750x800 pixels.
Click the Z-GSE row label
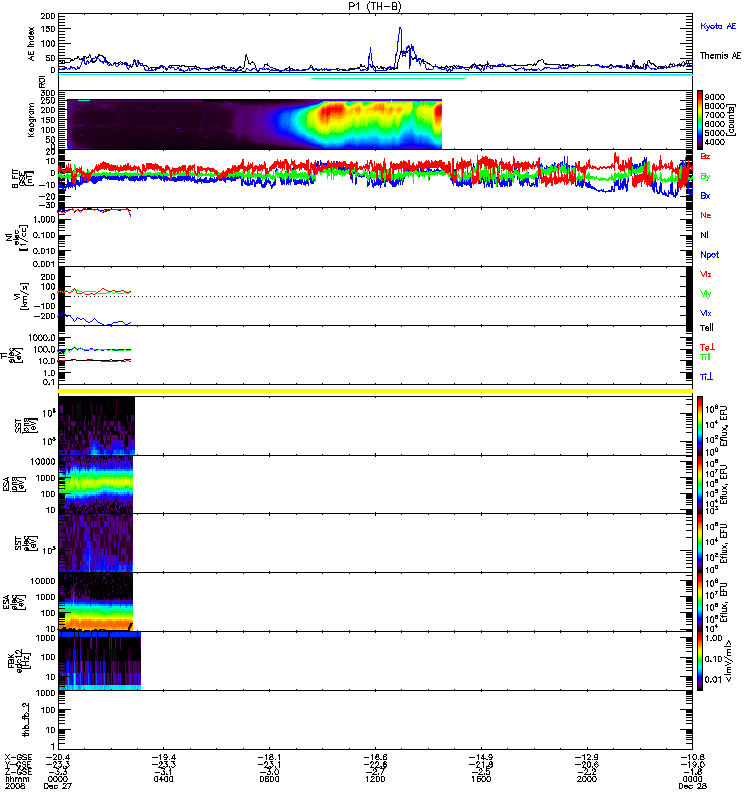pos(18,772)
